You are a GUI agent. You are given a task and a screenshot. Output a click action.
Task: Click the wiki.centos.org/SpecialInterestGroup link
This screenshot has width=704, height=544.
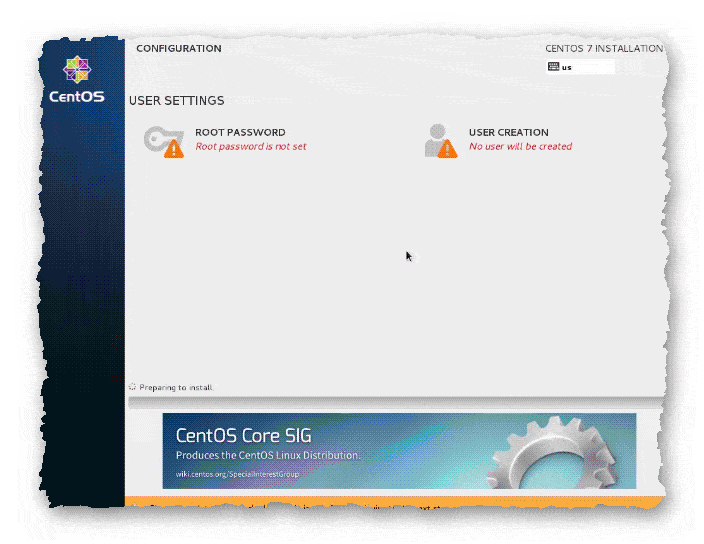click(x=237, y=474)
